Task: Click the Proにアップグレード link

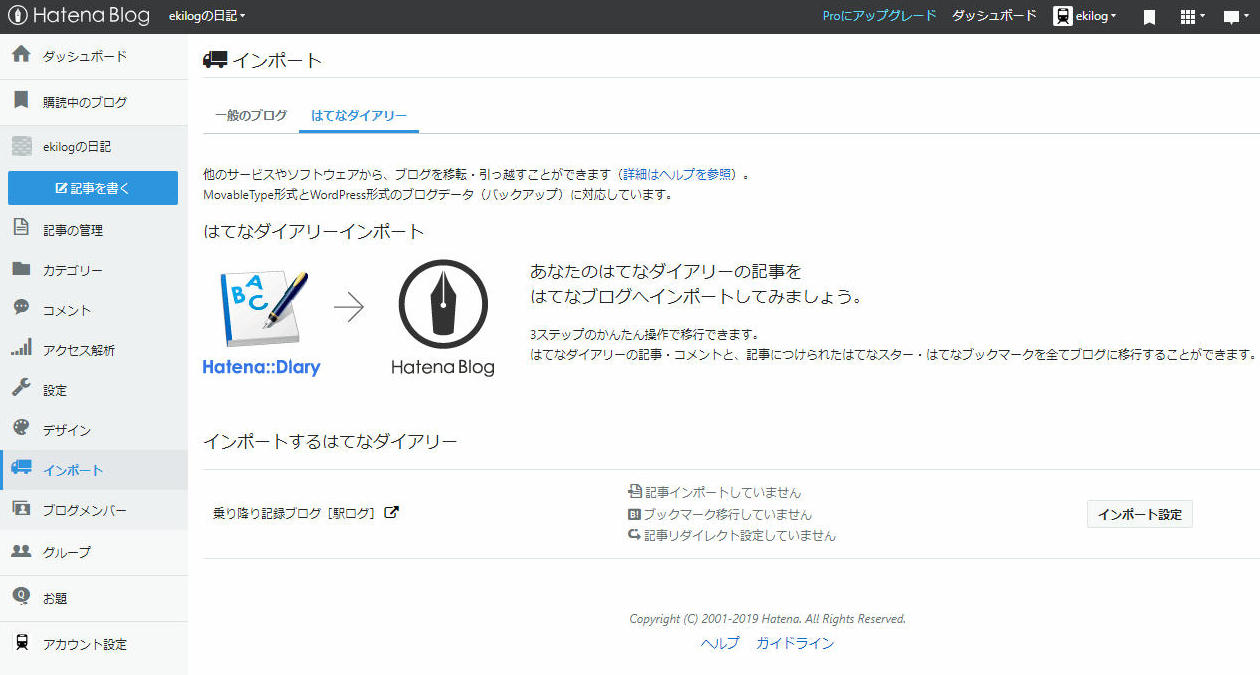Action: tap(879, 16)
